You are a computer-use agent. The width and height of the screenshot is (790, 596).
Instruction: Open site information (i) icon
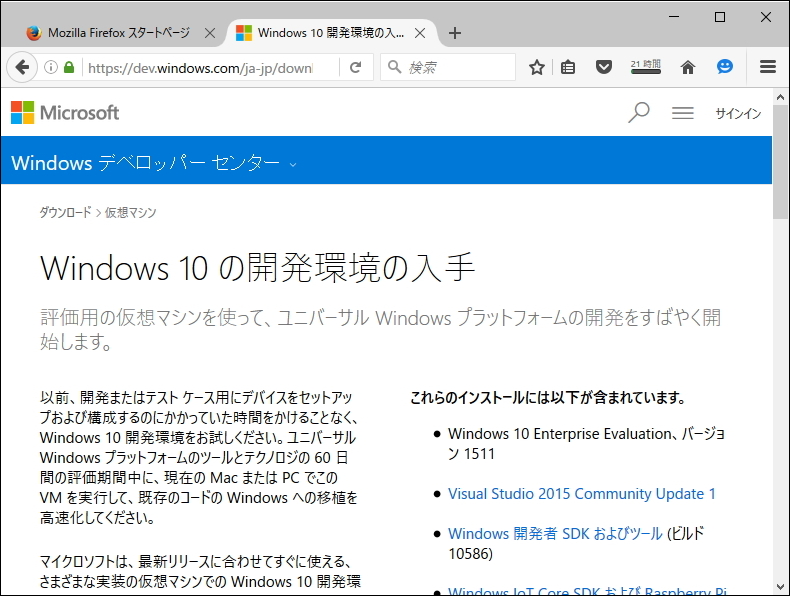pos(50,67)
